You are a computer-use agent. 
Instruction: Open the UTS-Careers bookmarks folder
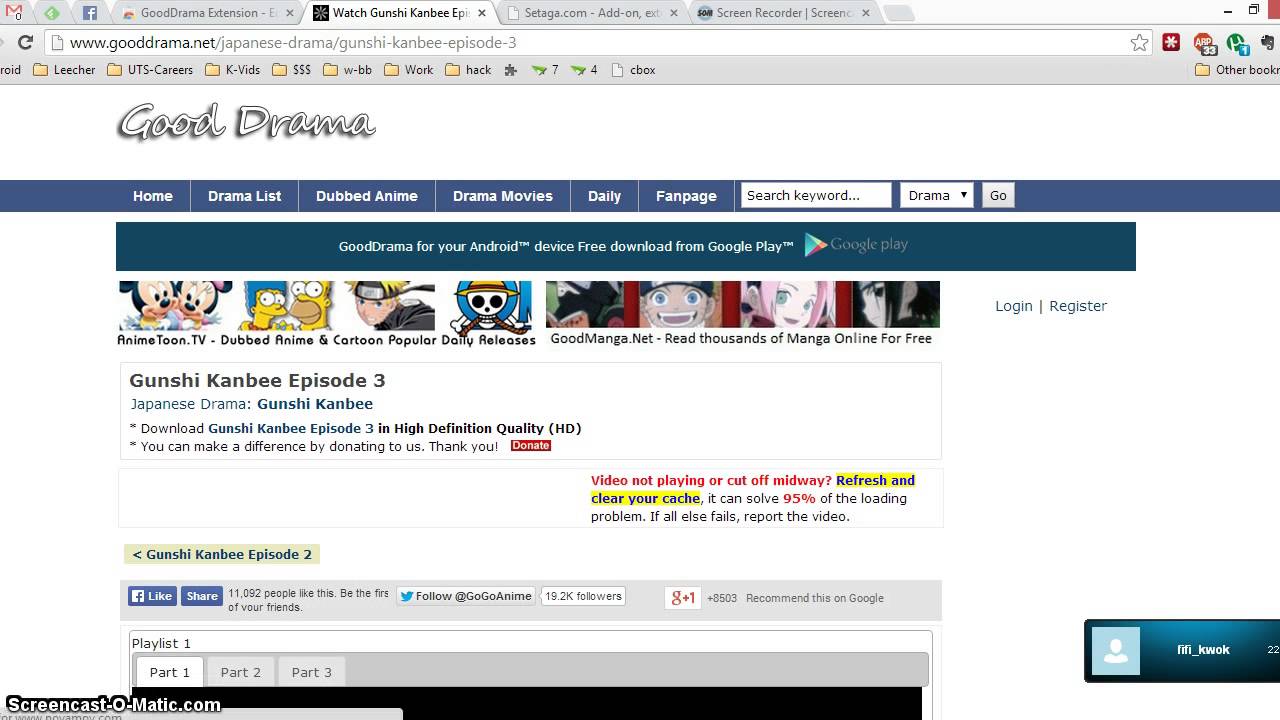click(150, 70)
